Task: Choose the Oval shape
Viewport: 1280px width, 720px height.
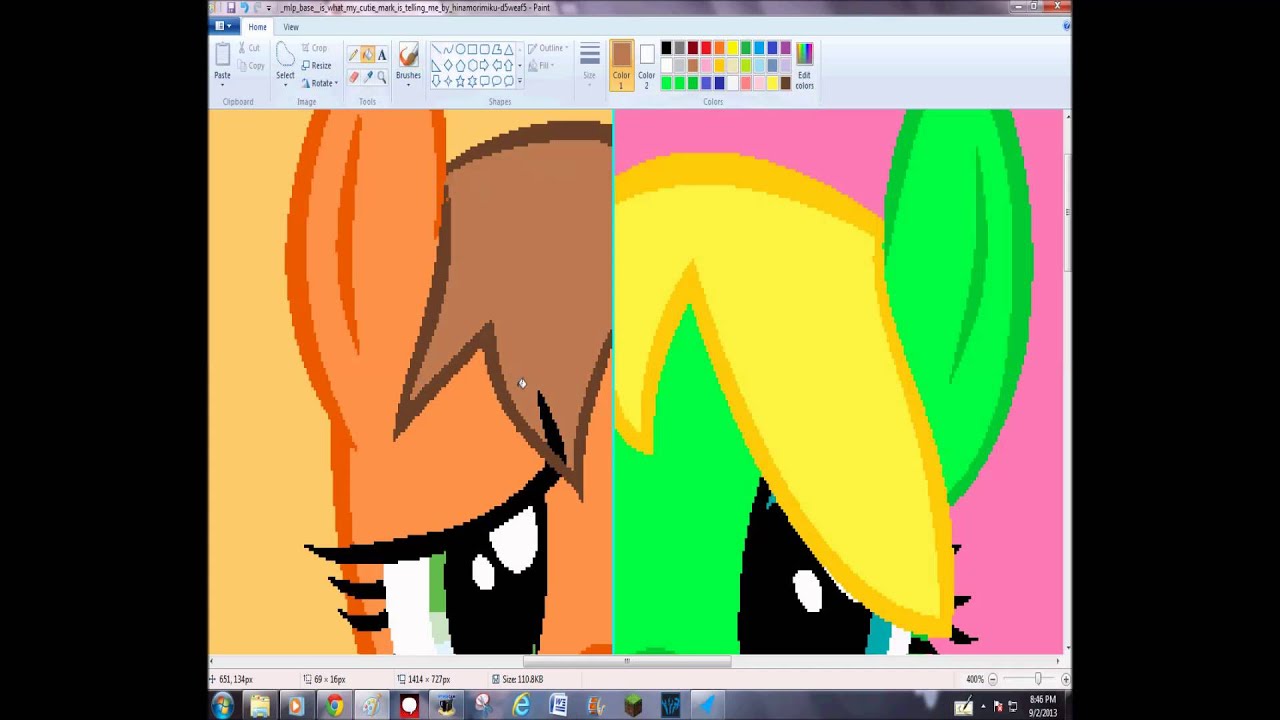Action: click(x=460, y=49)
